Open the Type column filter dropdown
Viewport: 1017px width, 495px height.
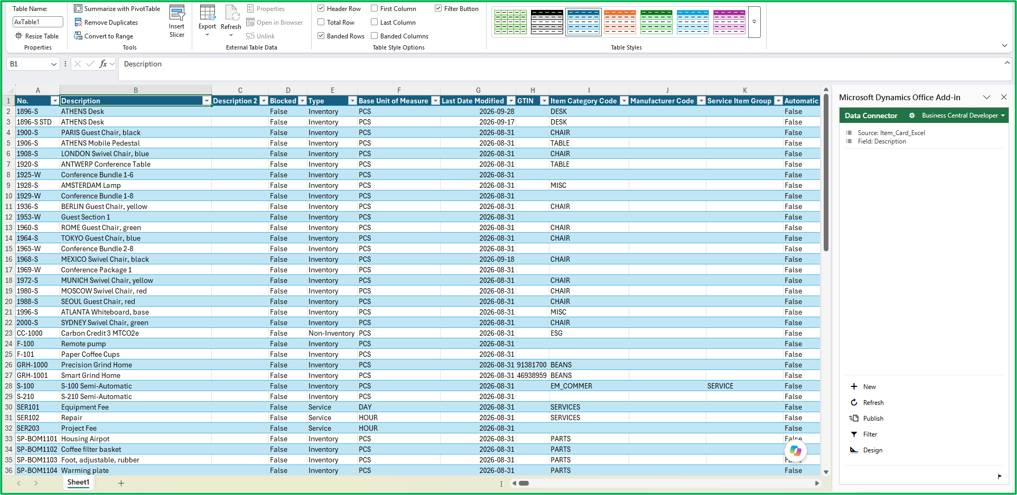[x=352, y=101]
